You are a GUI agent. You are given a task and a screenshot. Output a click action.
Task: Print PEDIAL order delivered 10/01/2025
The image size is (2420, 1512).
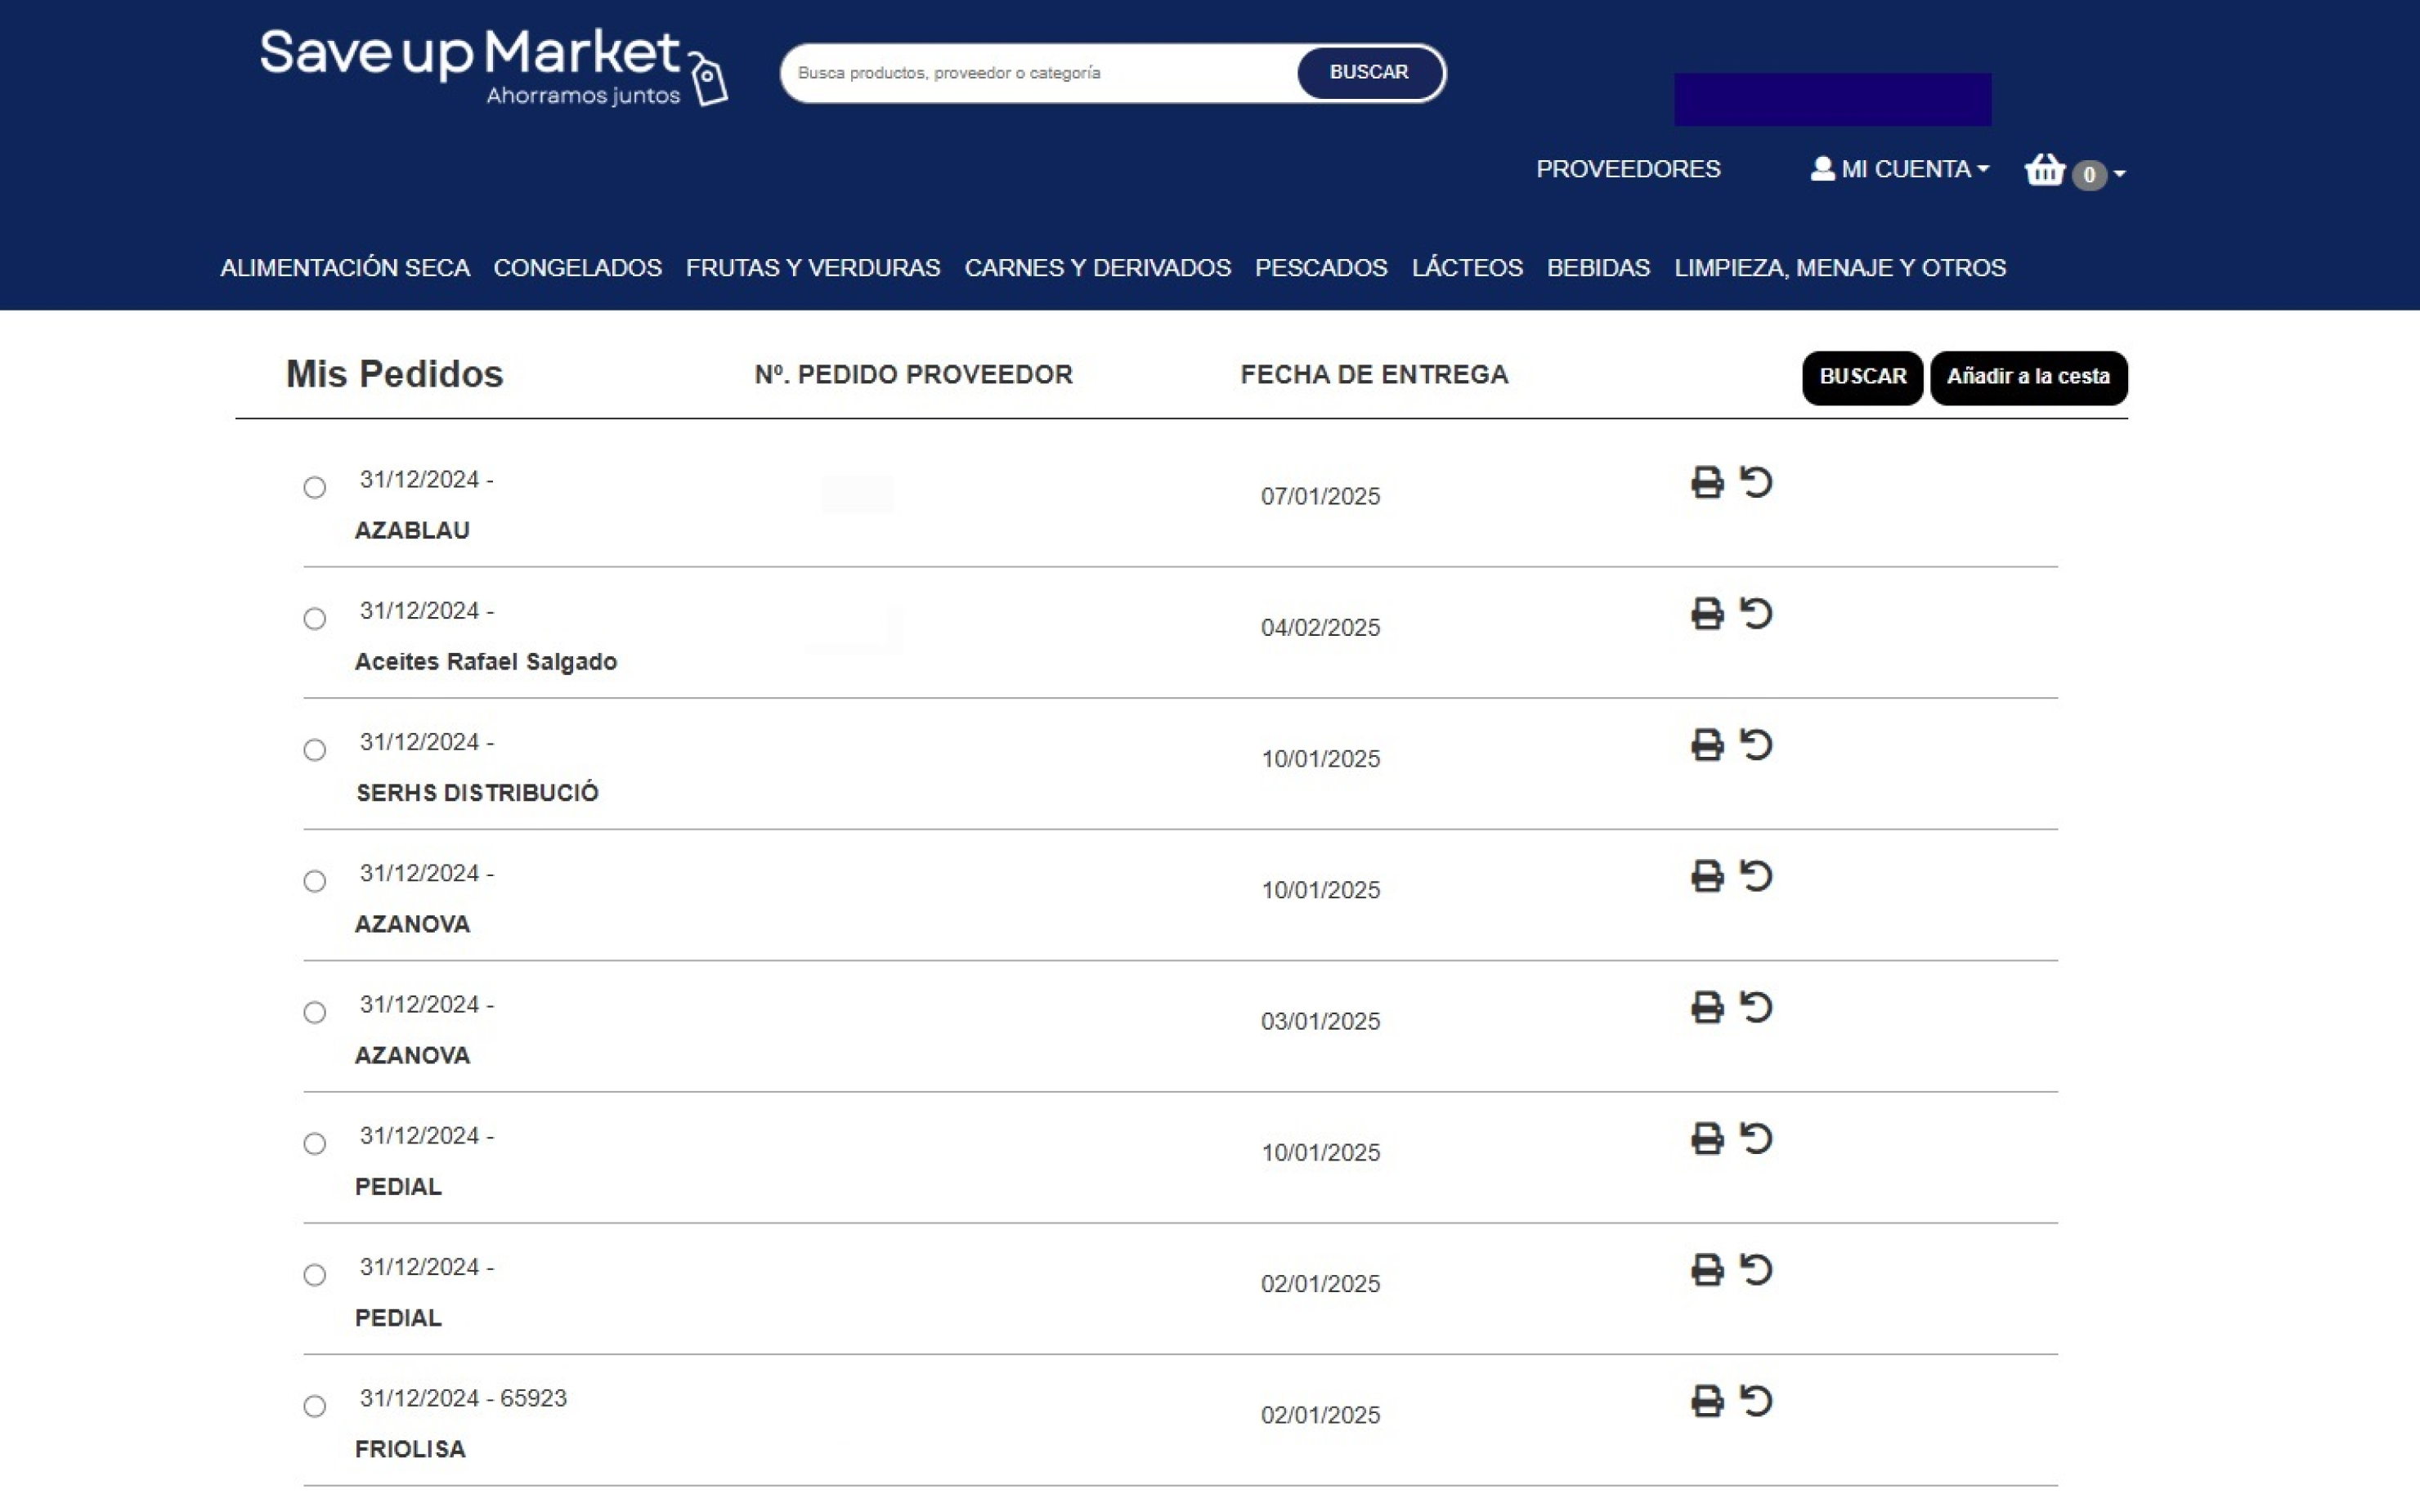coord(1707,1138)
